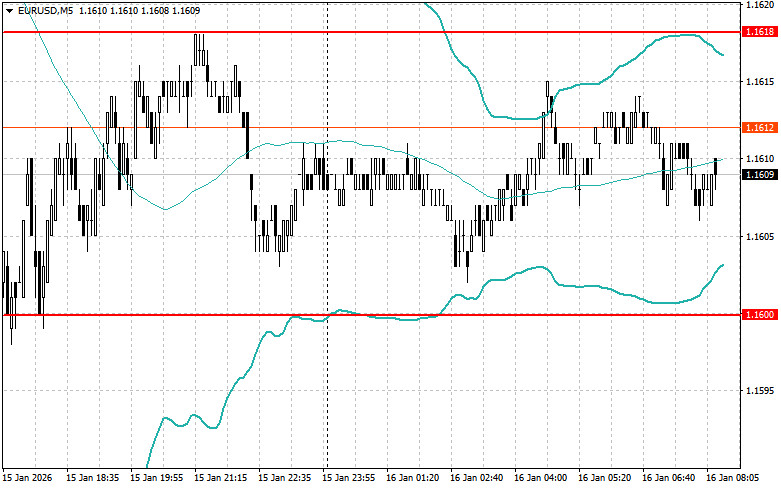Image resolution: width=781 pixels, height=489 pixels.
Task: Select the 15 Jan 22:35 time label
Action: 284,478
